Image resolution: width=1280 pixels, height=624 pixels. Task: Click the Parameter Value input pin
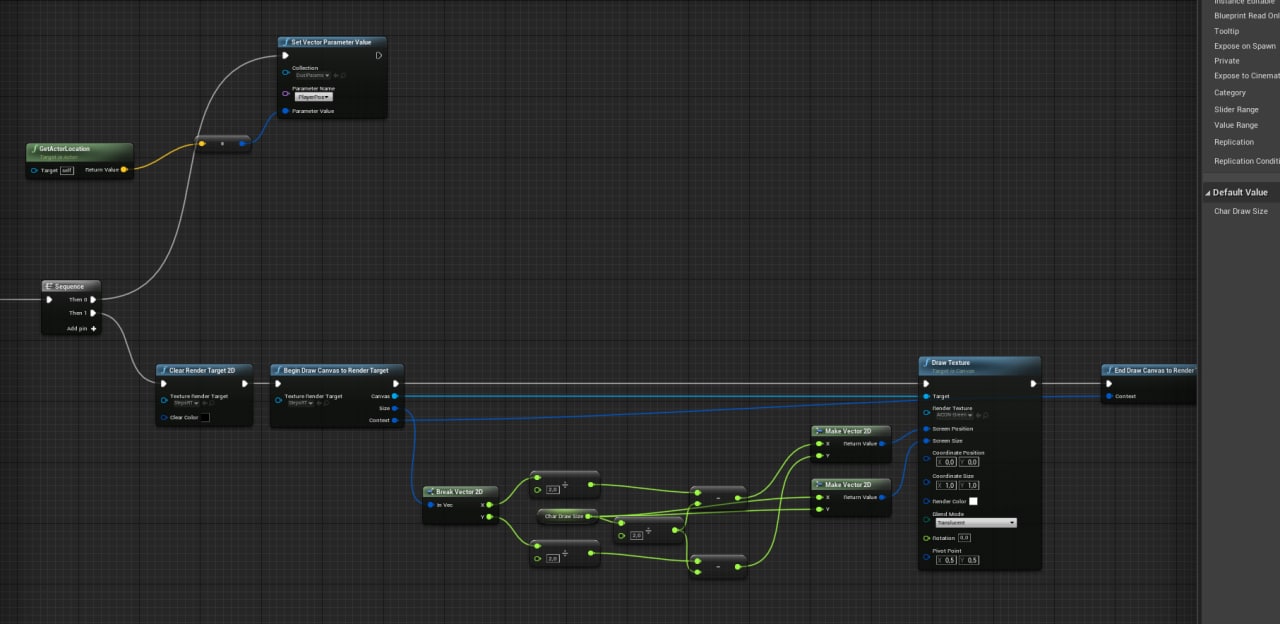tap(286, 111)
